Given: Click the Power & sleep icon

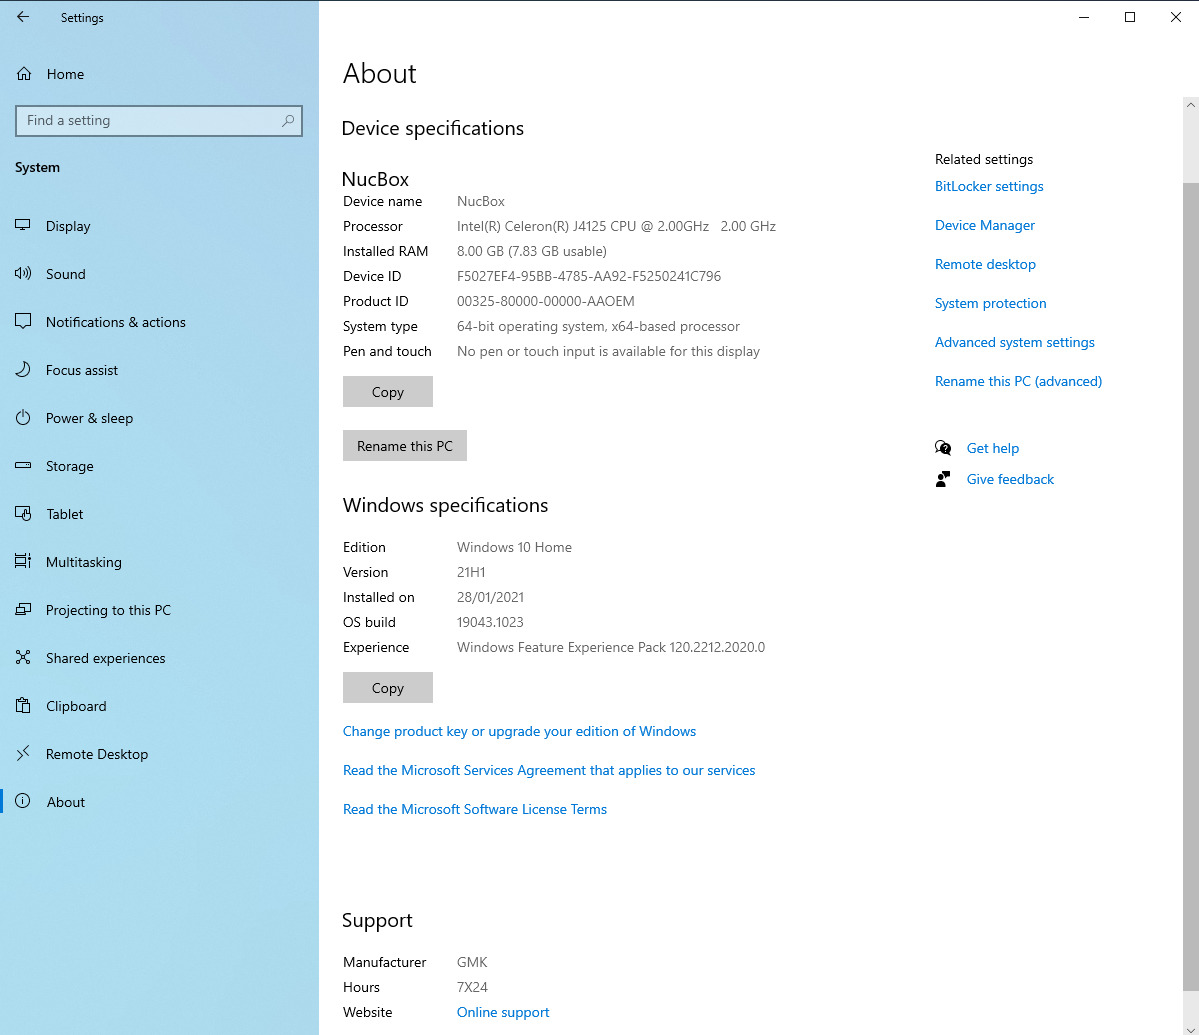Looking at the screenshot, I should point(23,418).
